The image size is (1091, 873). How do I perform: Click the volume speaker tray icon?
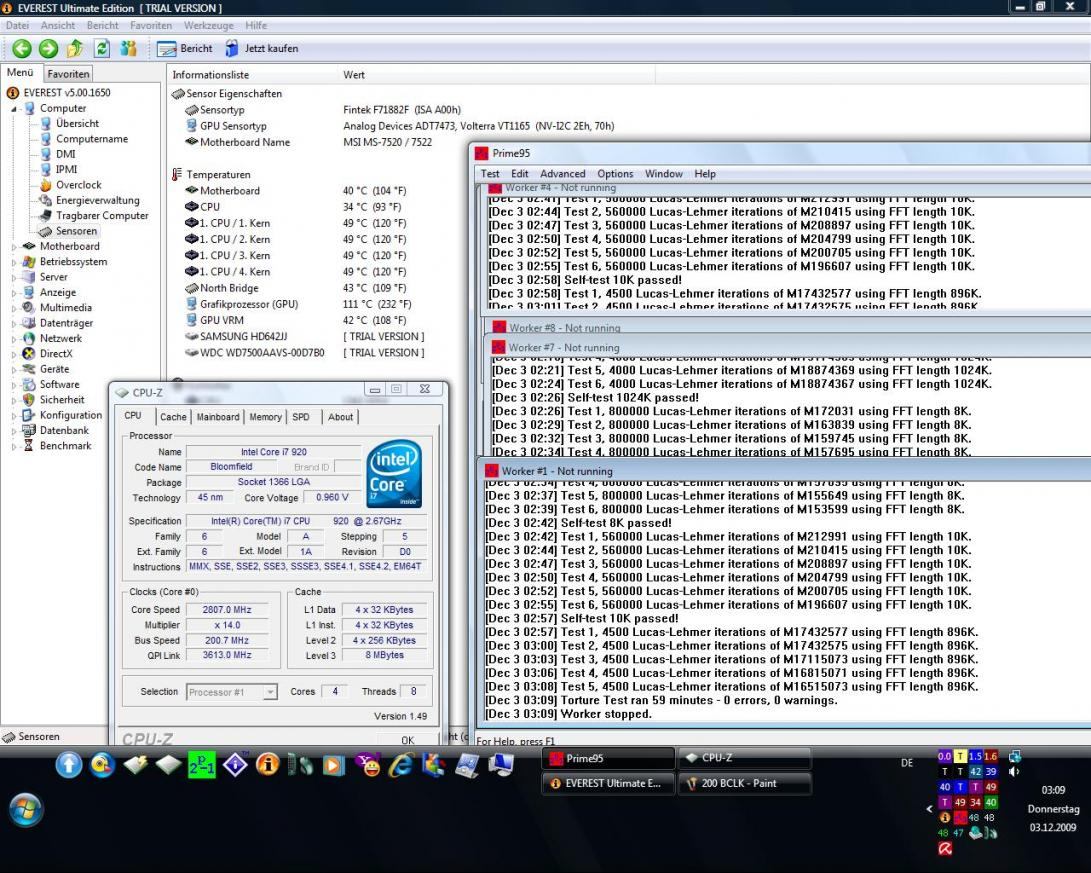pos(1014,771)
